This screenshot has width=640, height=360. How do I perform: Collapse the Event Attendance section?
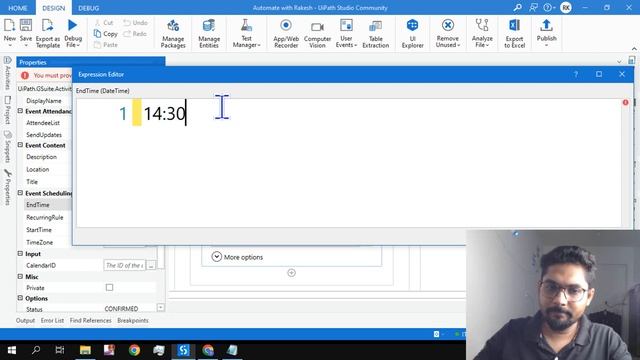20,111
